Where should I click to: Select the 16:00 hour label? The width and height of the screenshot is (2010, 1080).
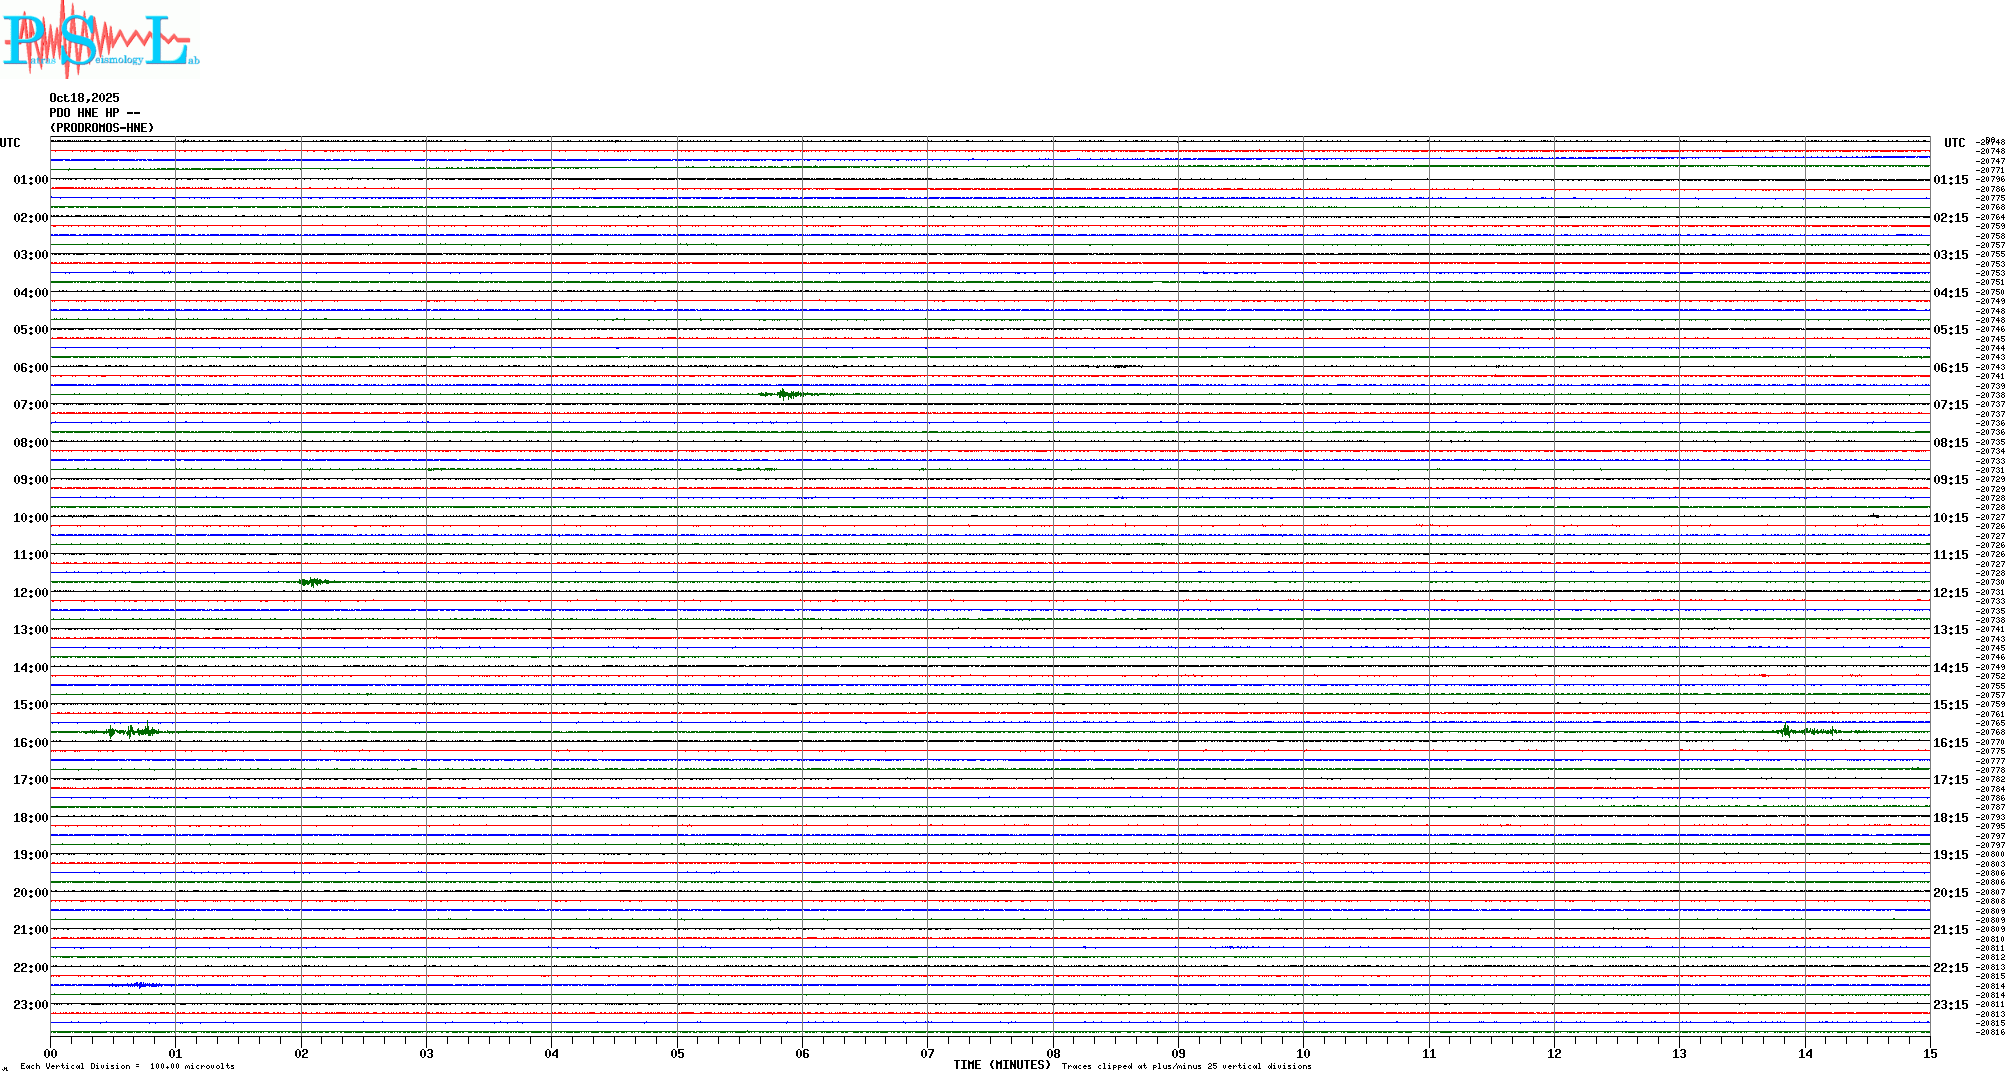[30, 743]
